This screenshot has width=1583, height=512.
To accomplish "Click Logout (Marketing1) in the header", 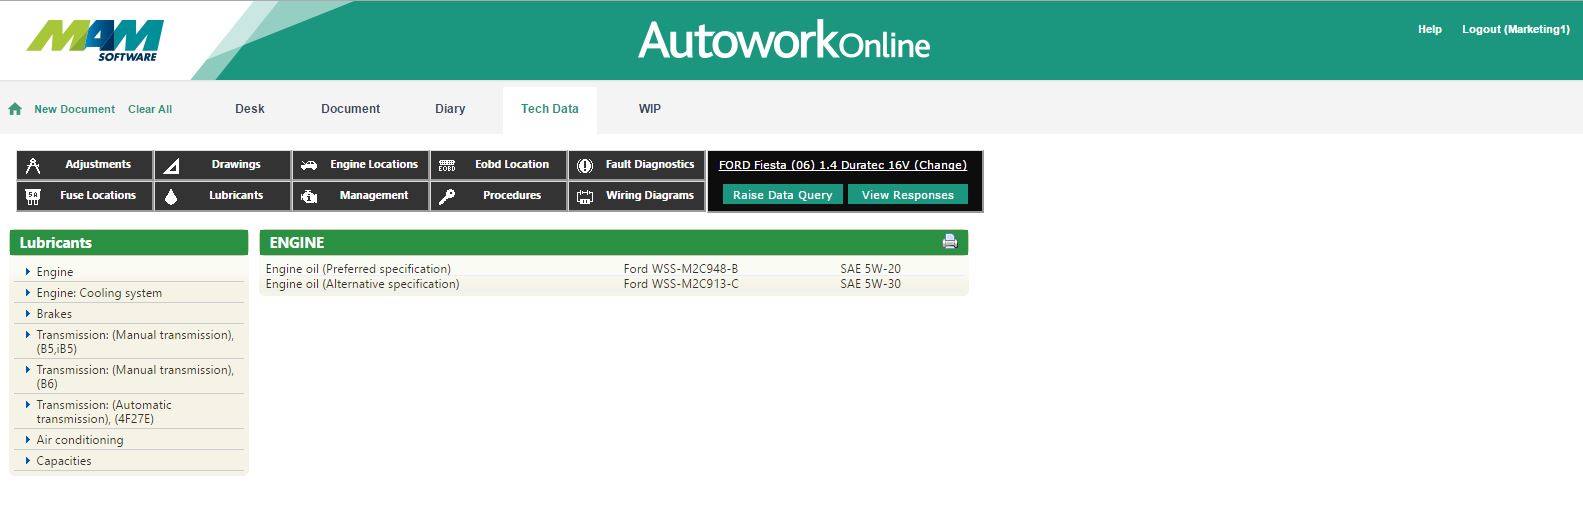I will [1515, 29].
